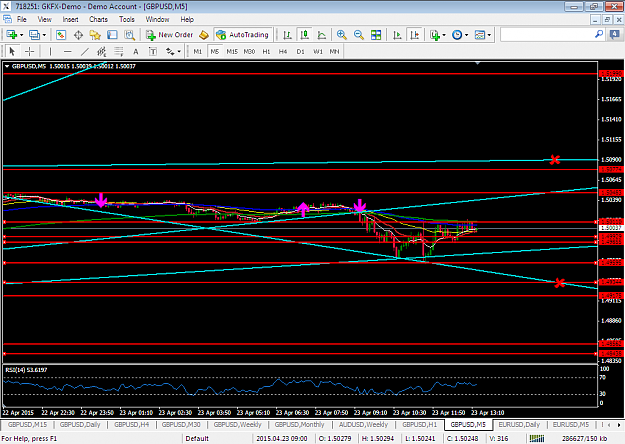Switch to the MN timeframe

334,51
